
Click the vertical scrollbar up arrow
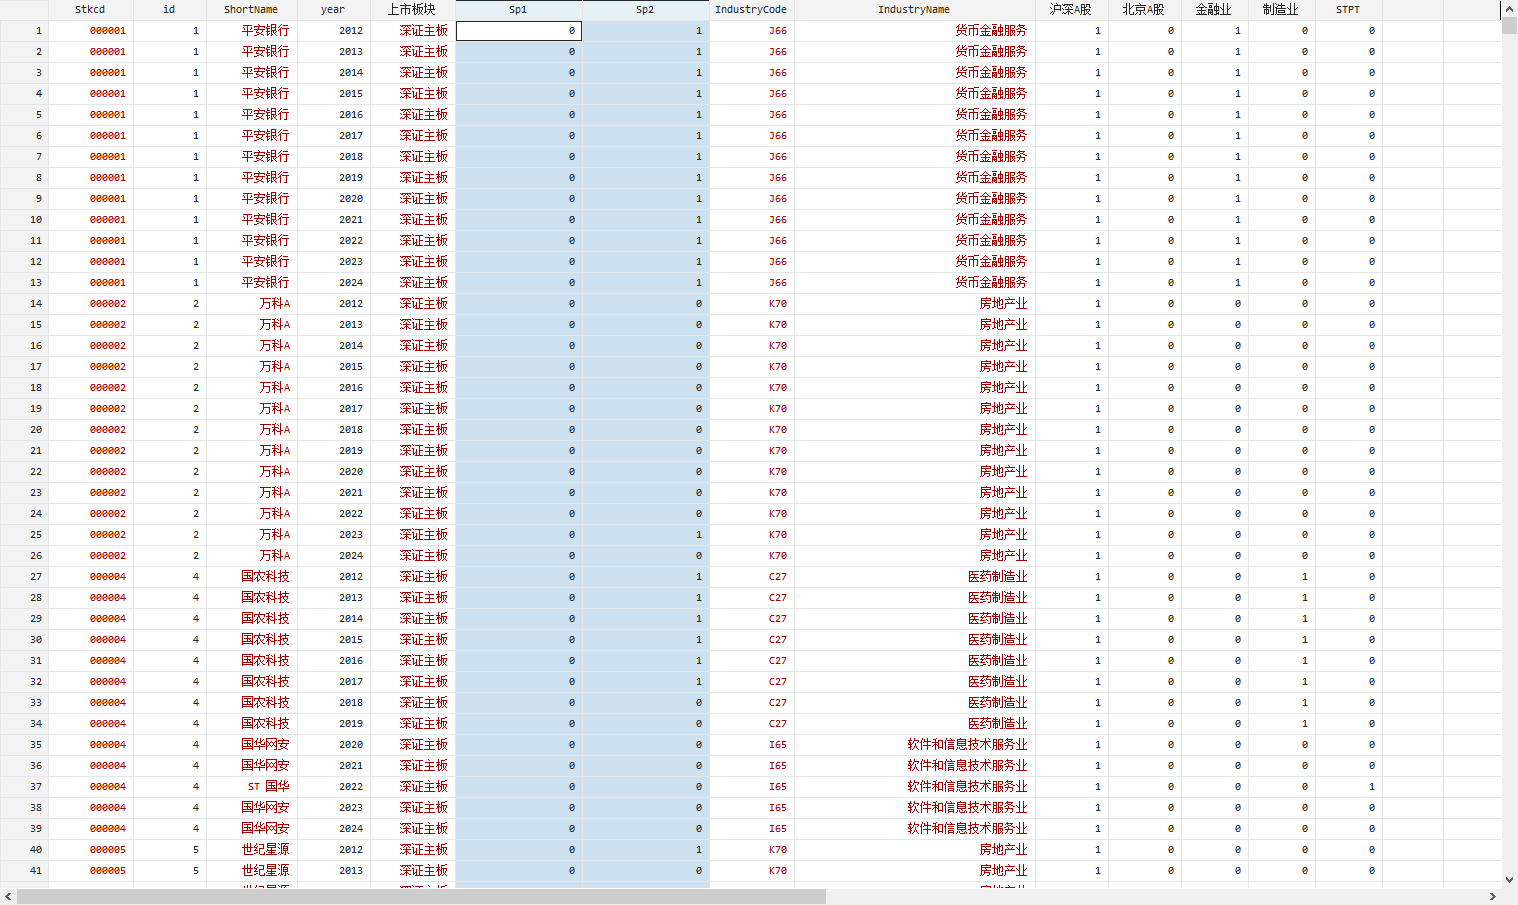click(1509, 9)
